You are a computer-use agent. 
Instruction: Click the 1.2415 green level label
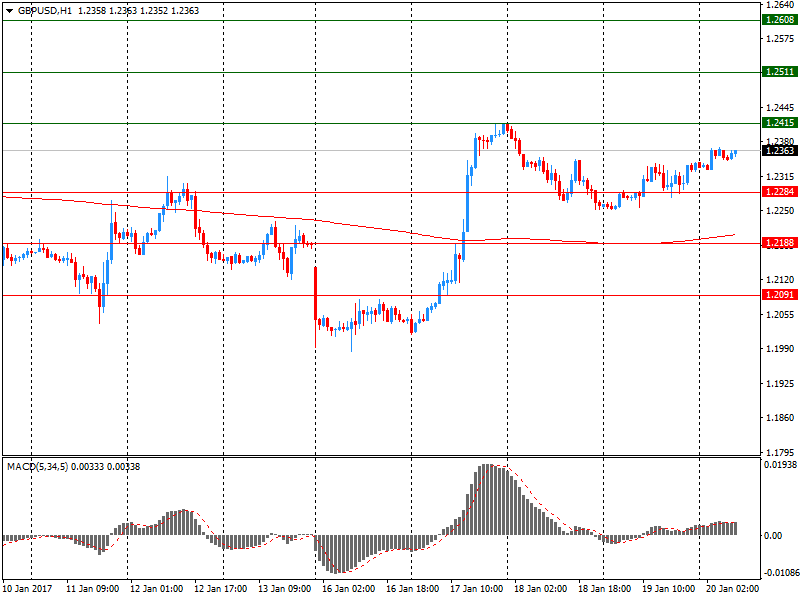[780, 122]
